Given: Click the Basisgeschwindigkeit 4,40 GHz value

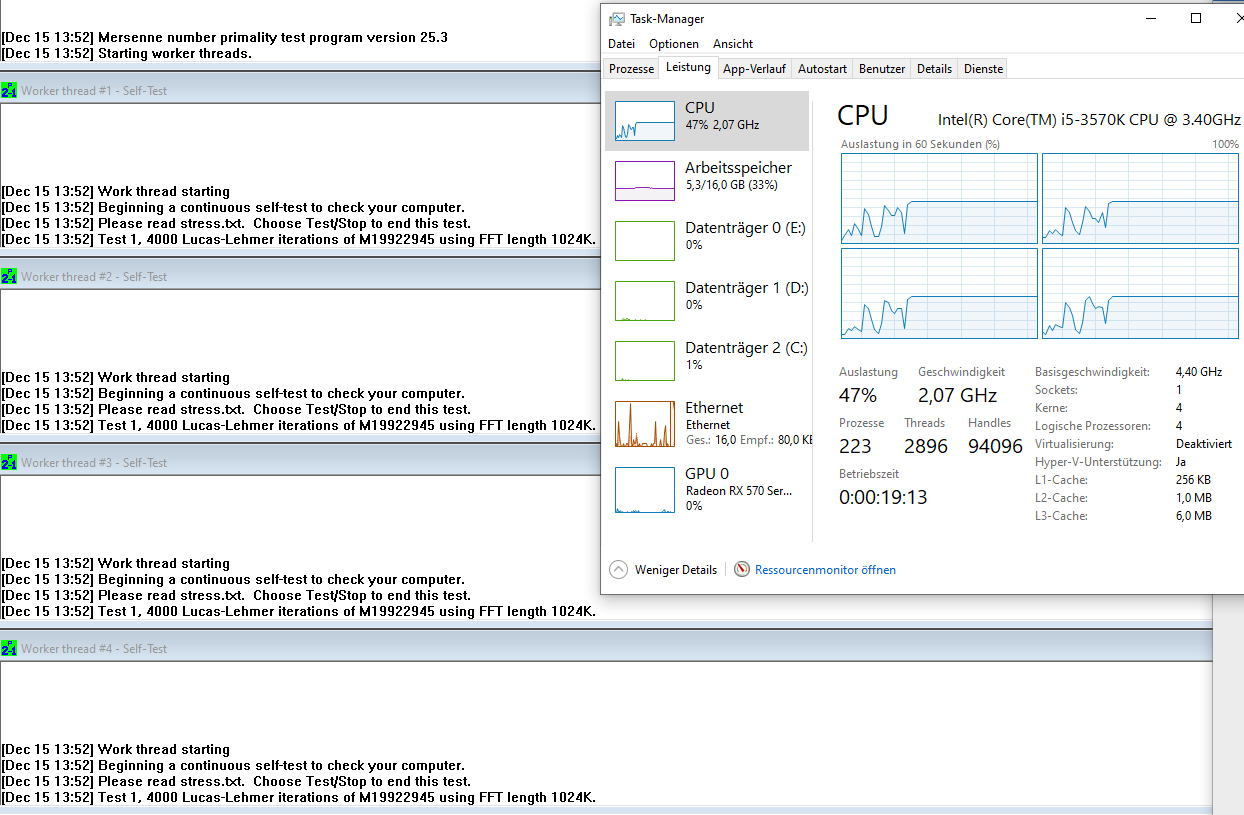Looking at the screenshot, I should pos(1199,372).
